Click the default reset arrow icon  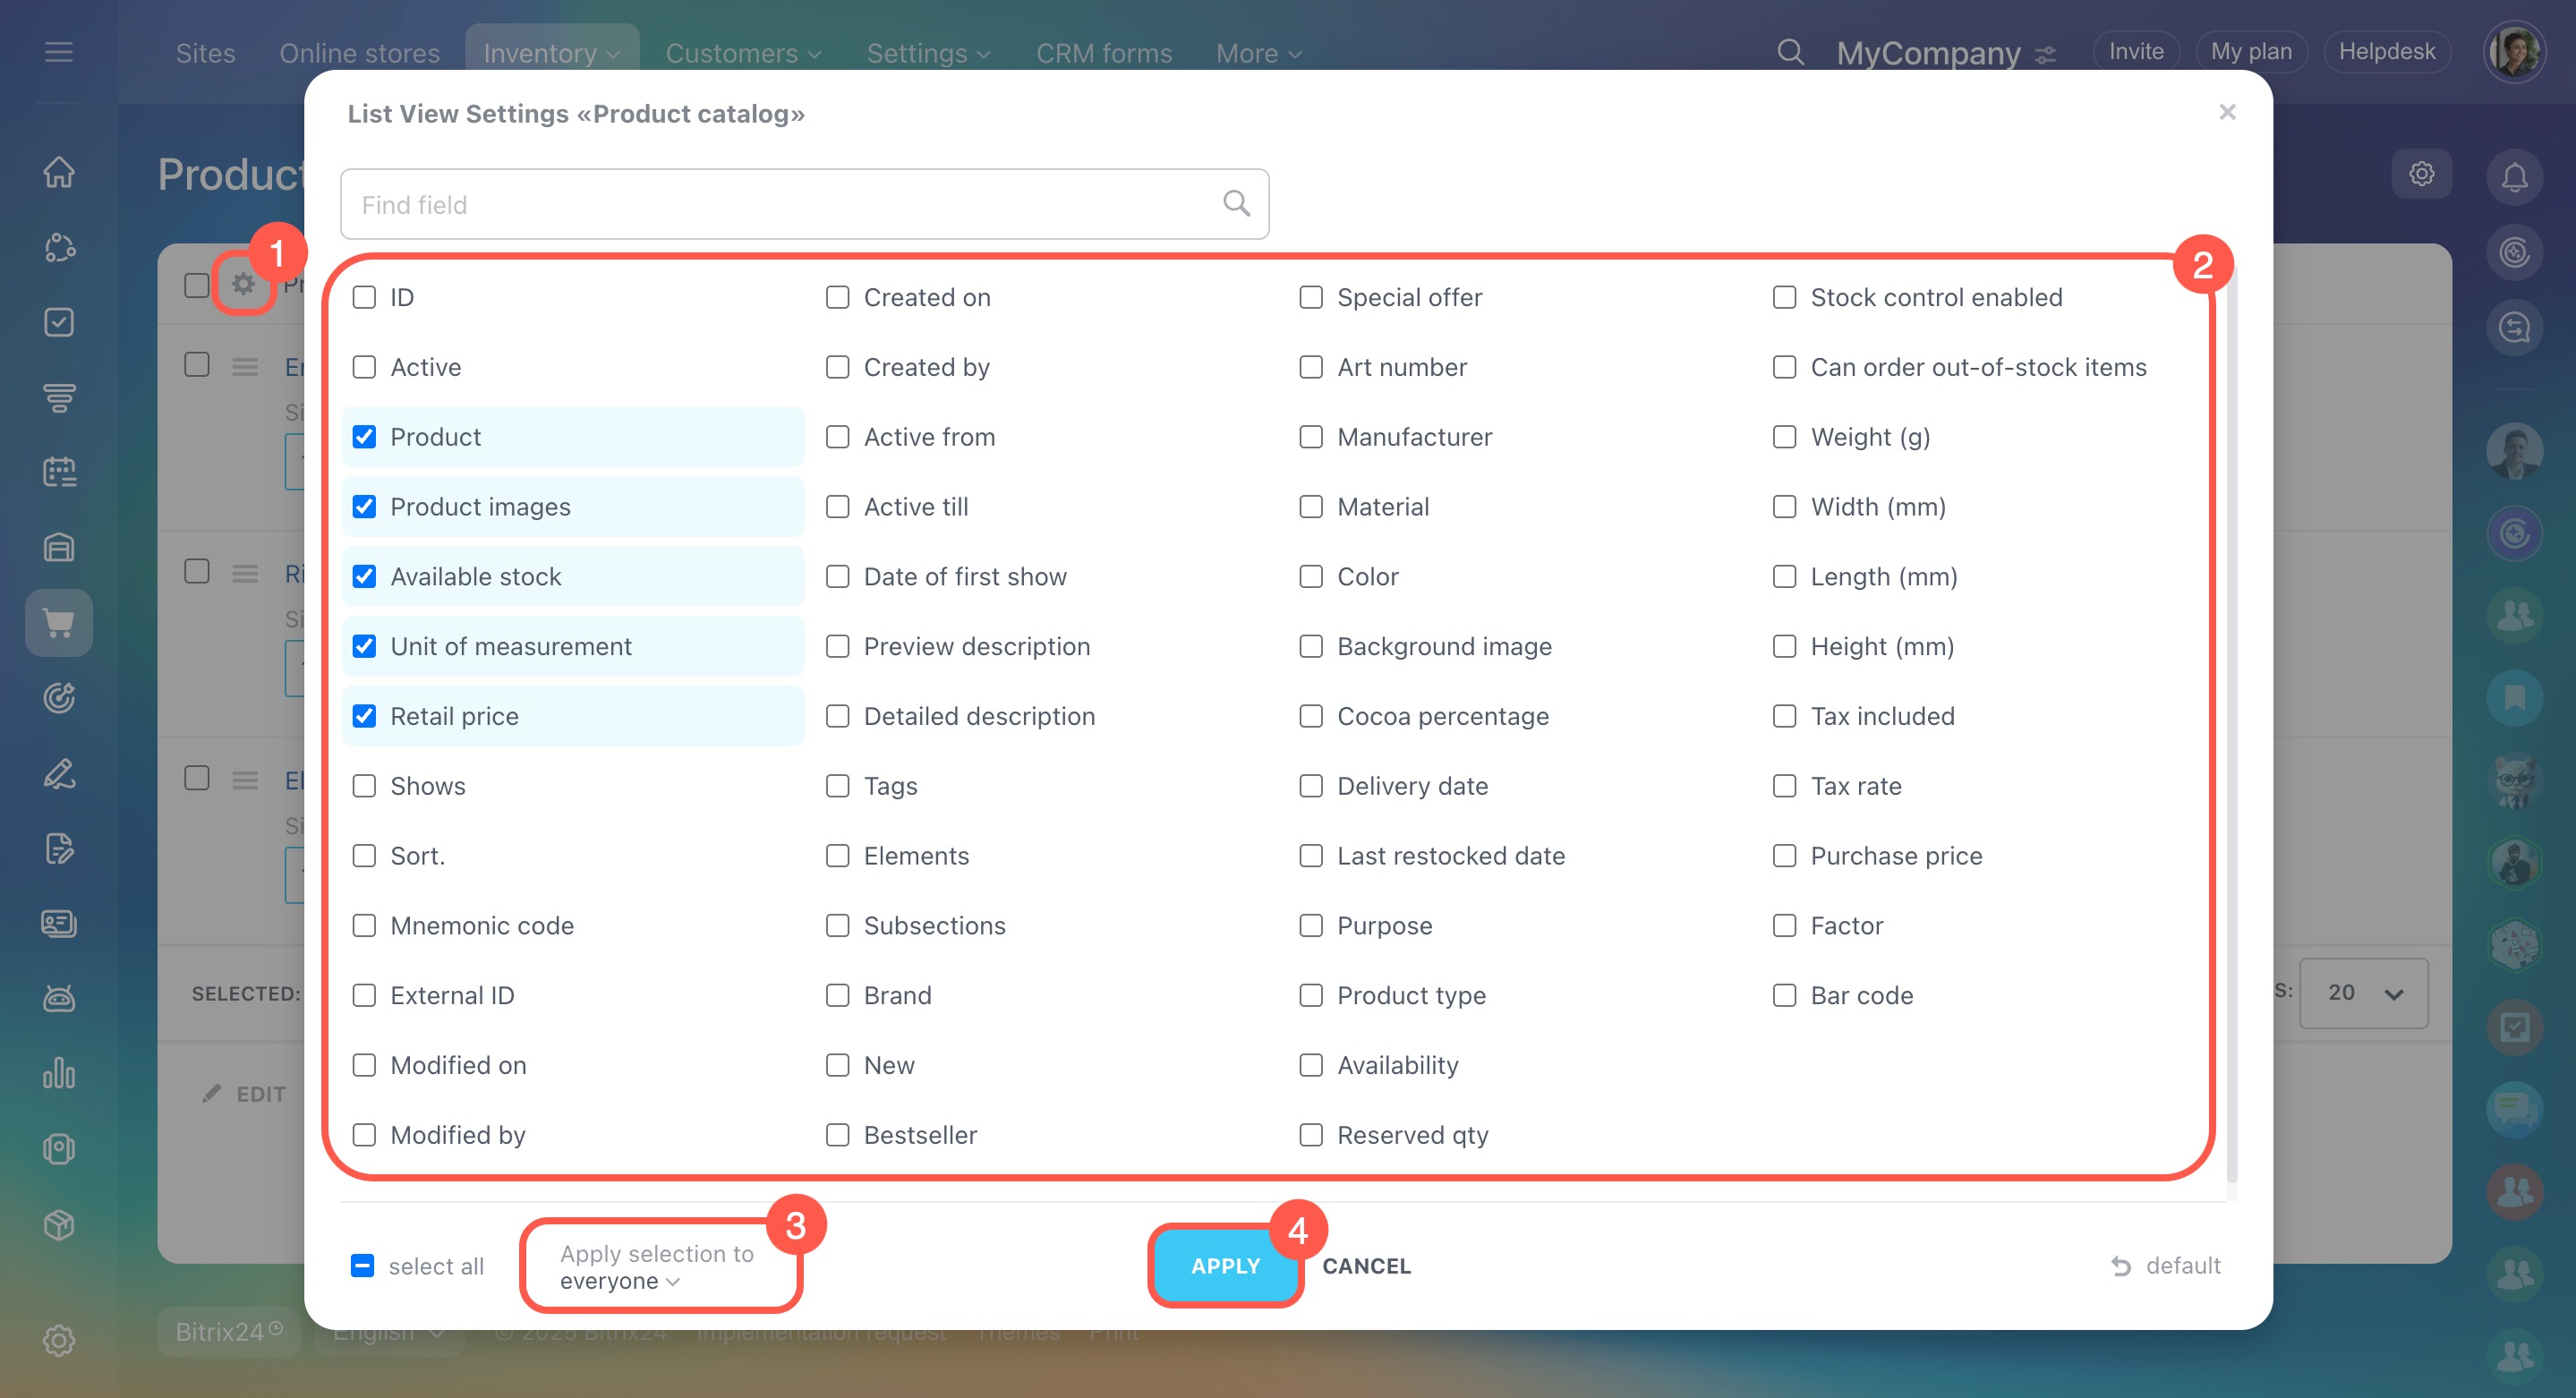[x=2120, y=1266]
